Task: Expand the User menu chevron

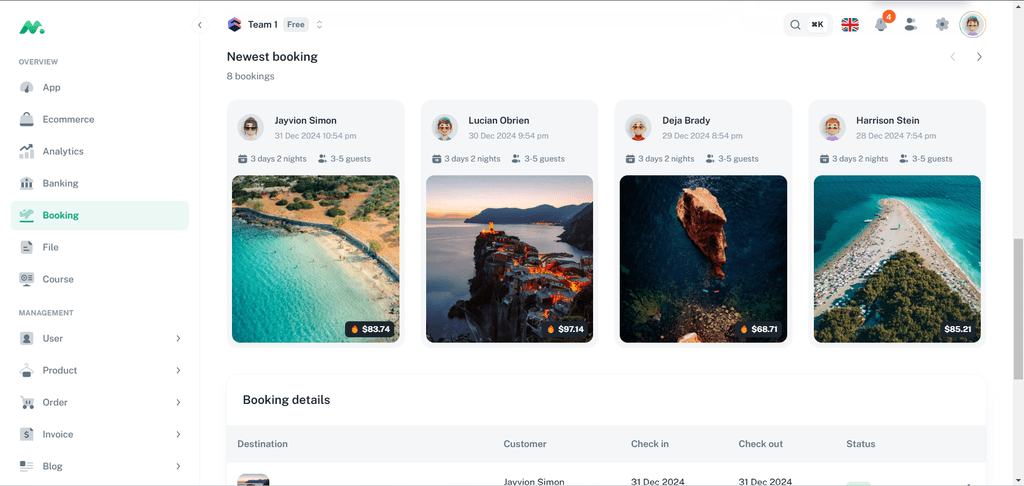Action: (x=178, y=338)
